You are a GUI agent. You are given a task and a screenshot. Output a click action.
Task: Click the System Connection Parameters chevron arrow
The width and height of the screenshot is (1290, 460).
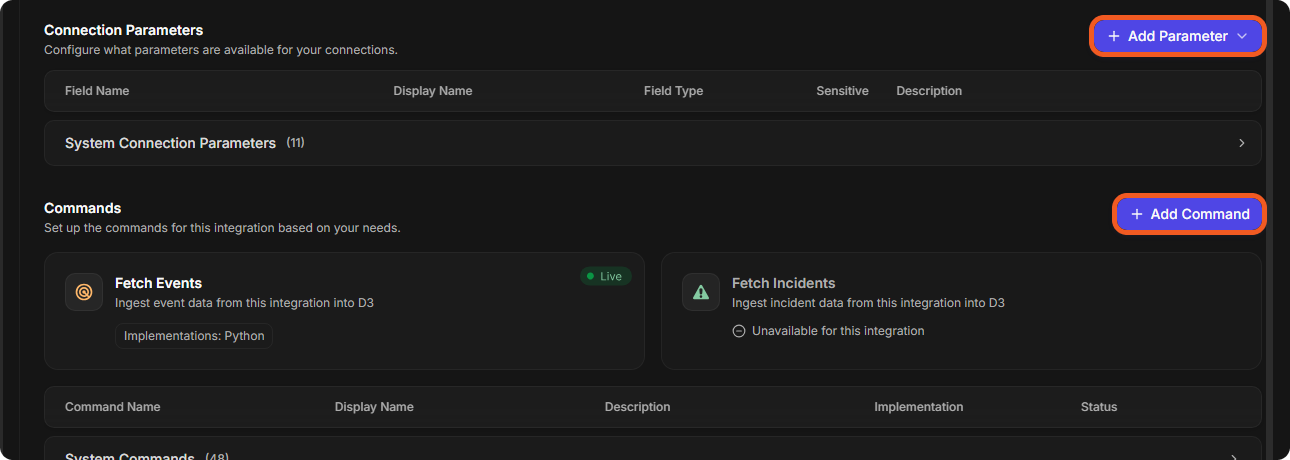[1242, 143]
